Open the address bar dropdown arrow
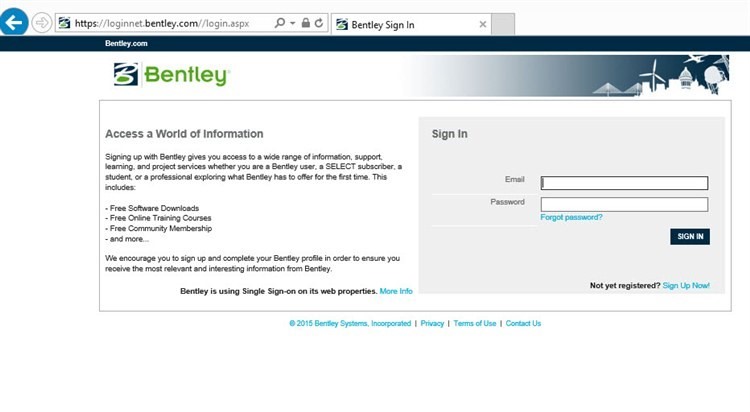750x412 pixels. [x=292, y=23]
